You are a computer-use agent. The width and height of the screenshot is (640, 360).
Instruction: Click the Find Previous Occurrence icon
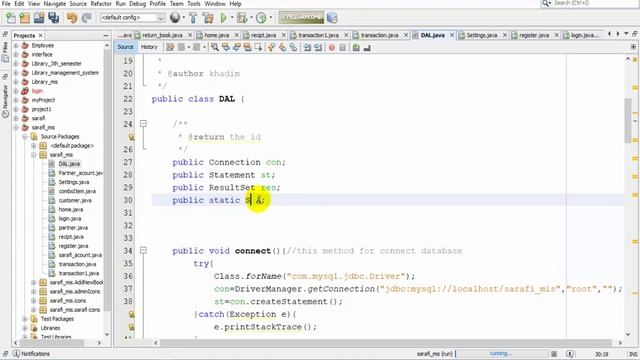[x=225, y=48]
